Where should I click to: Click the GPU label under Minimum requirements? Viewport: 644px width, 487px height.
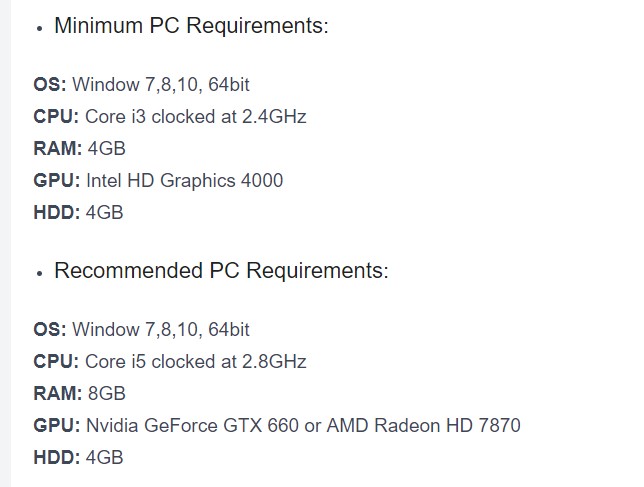coord(57,180)
